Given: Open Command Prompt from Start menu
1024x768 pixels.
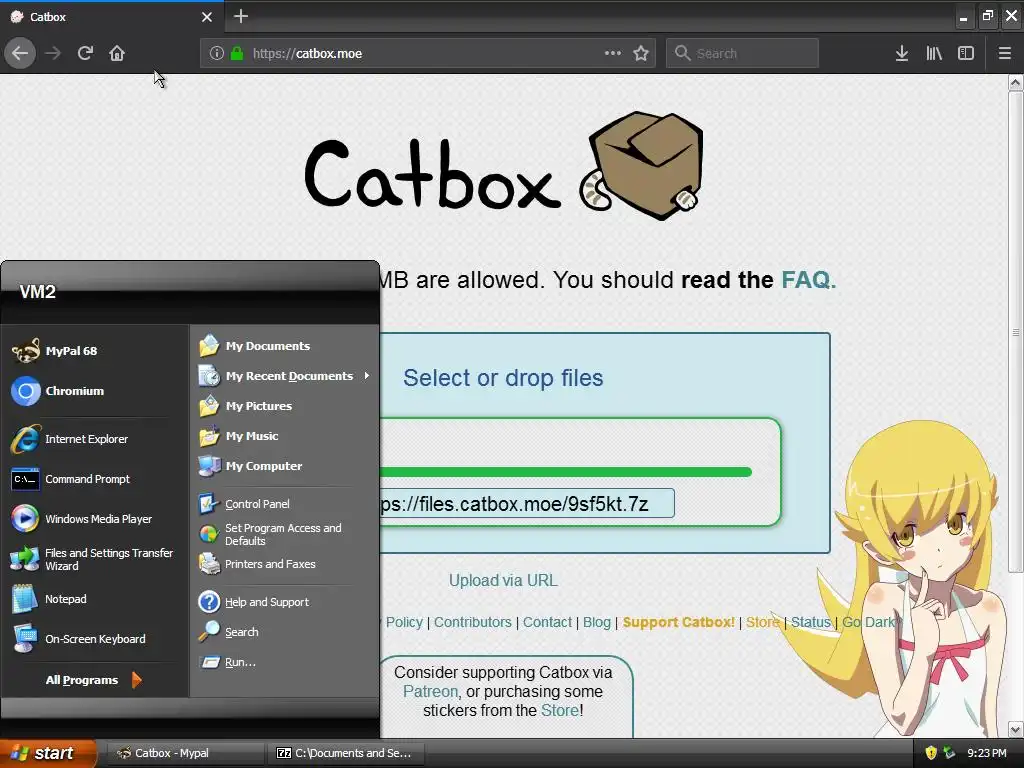Looking at the screenshot, I should (x=95, y=479).
